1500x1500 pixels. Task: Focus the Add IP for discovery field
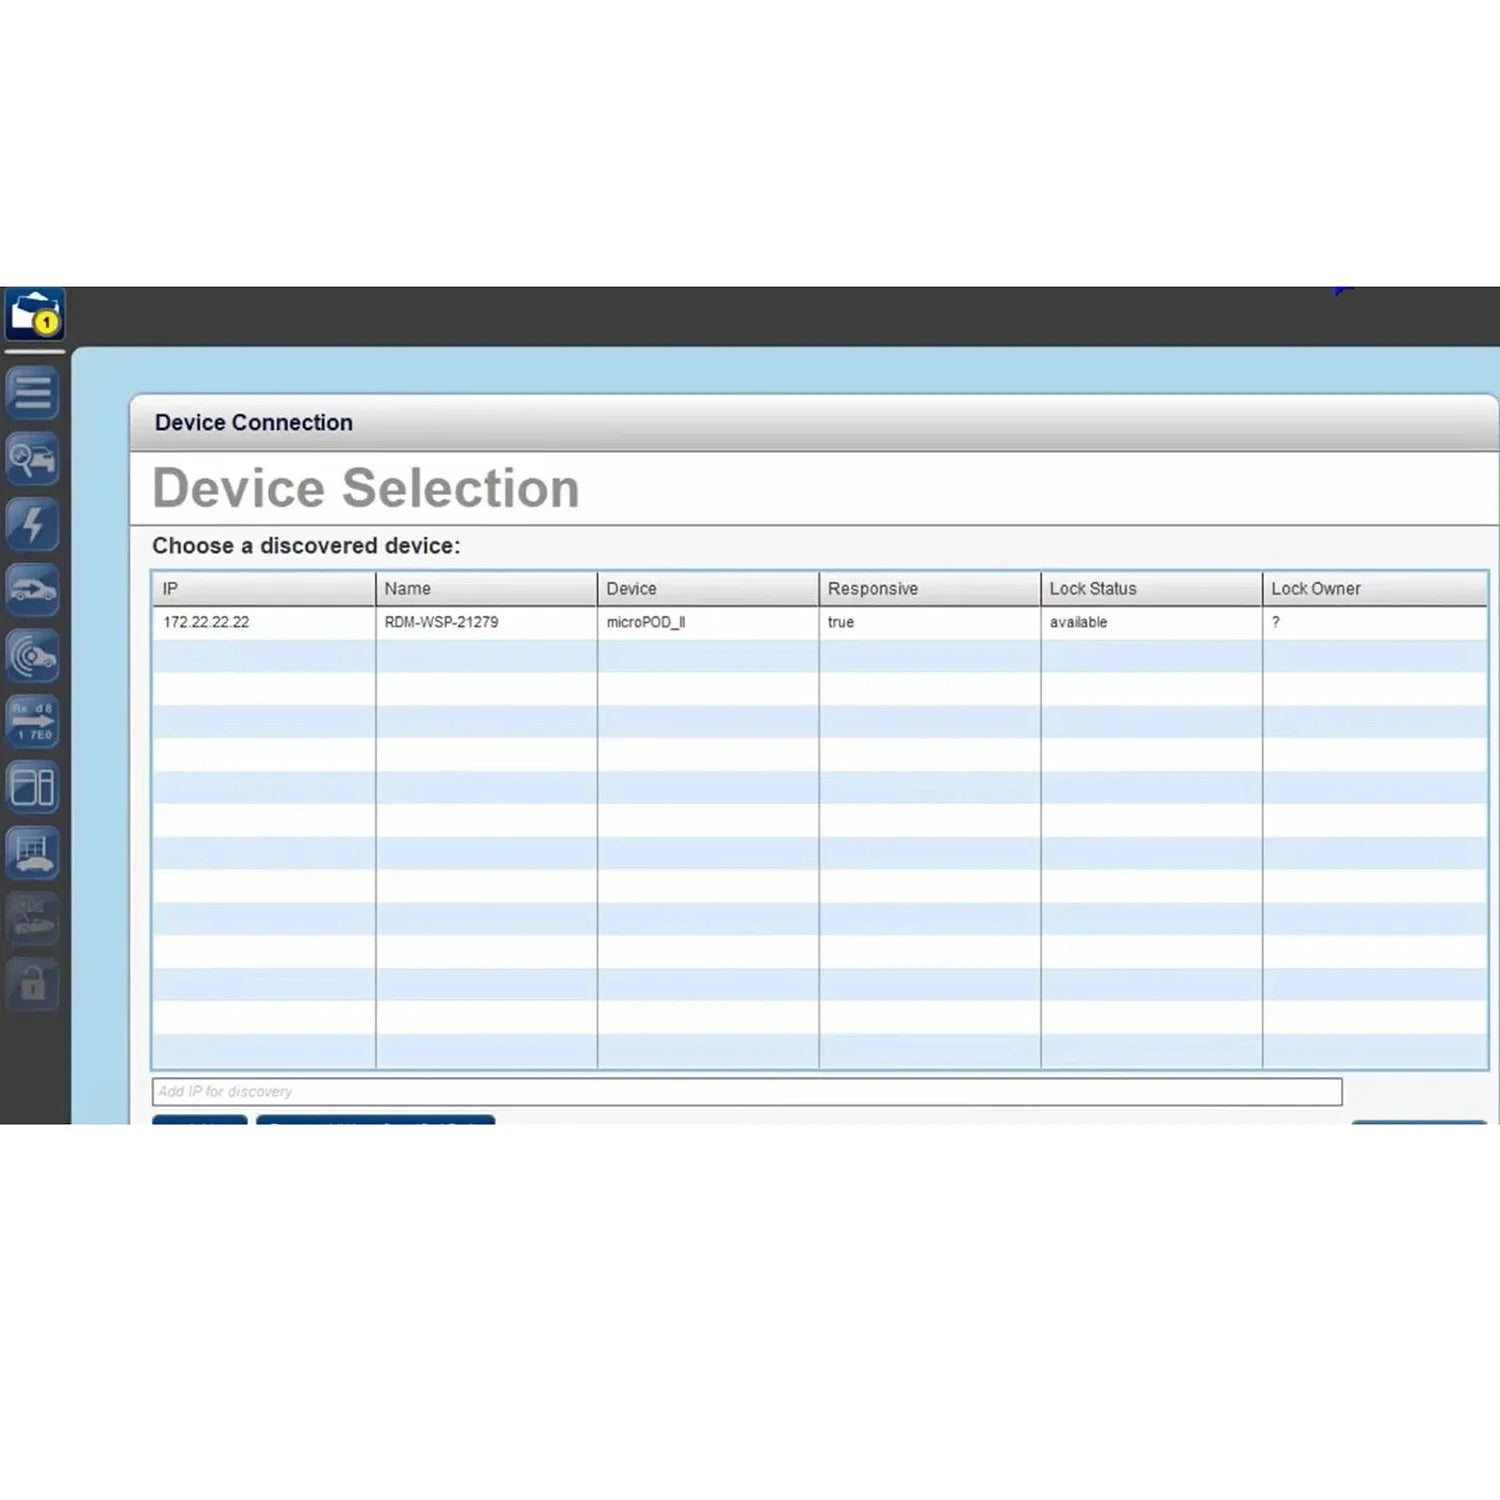click(746, 1092)
